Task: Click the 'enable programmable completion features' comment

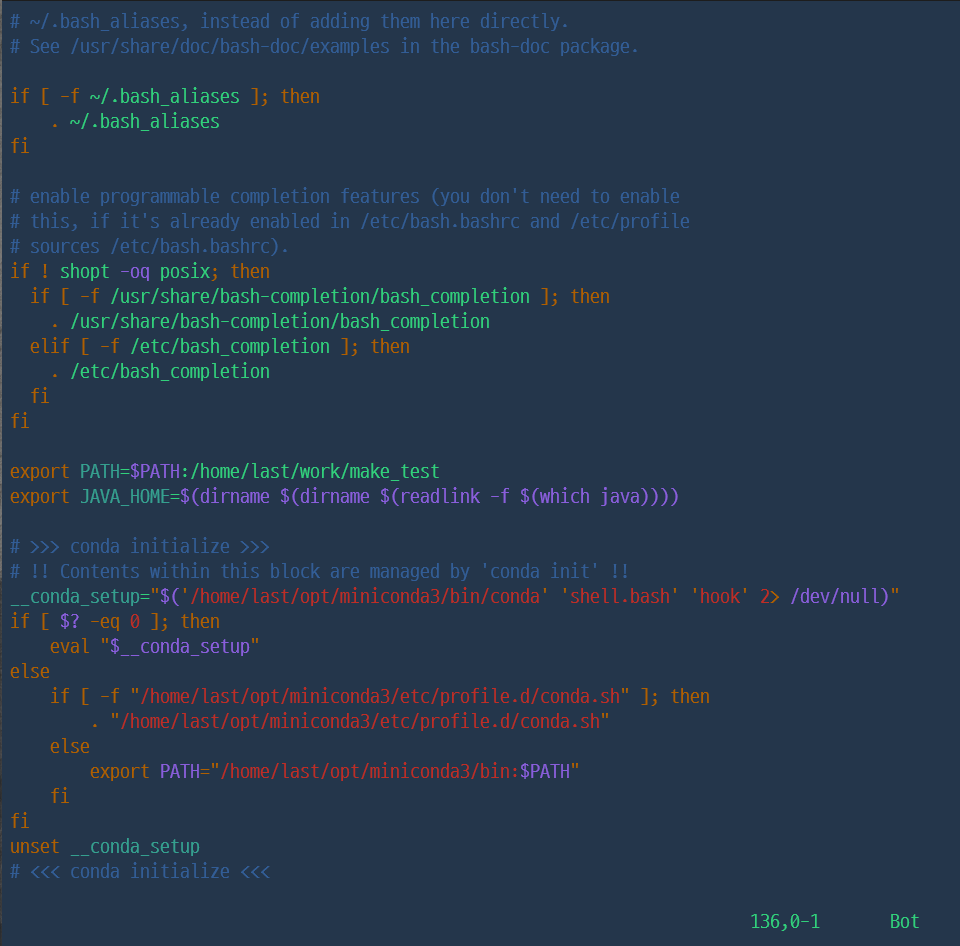Action: pyautogui.click(x=345, y=197)
